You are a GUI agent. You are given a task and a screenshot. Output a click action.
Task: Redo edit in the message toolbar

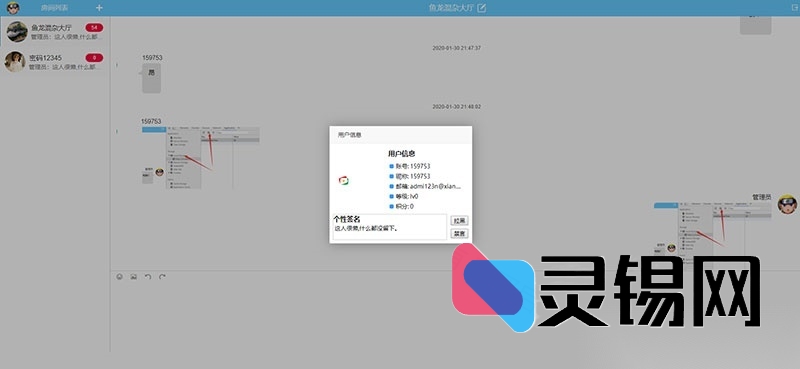click(x=162, y=277)
